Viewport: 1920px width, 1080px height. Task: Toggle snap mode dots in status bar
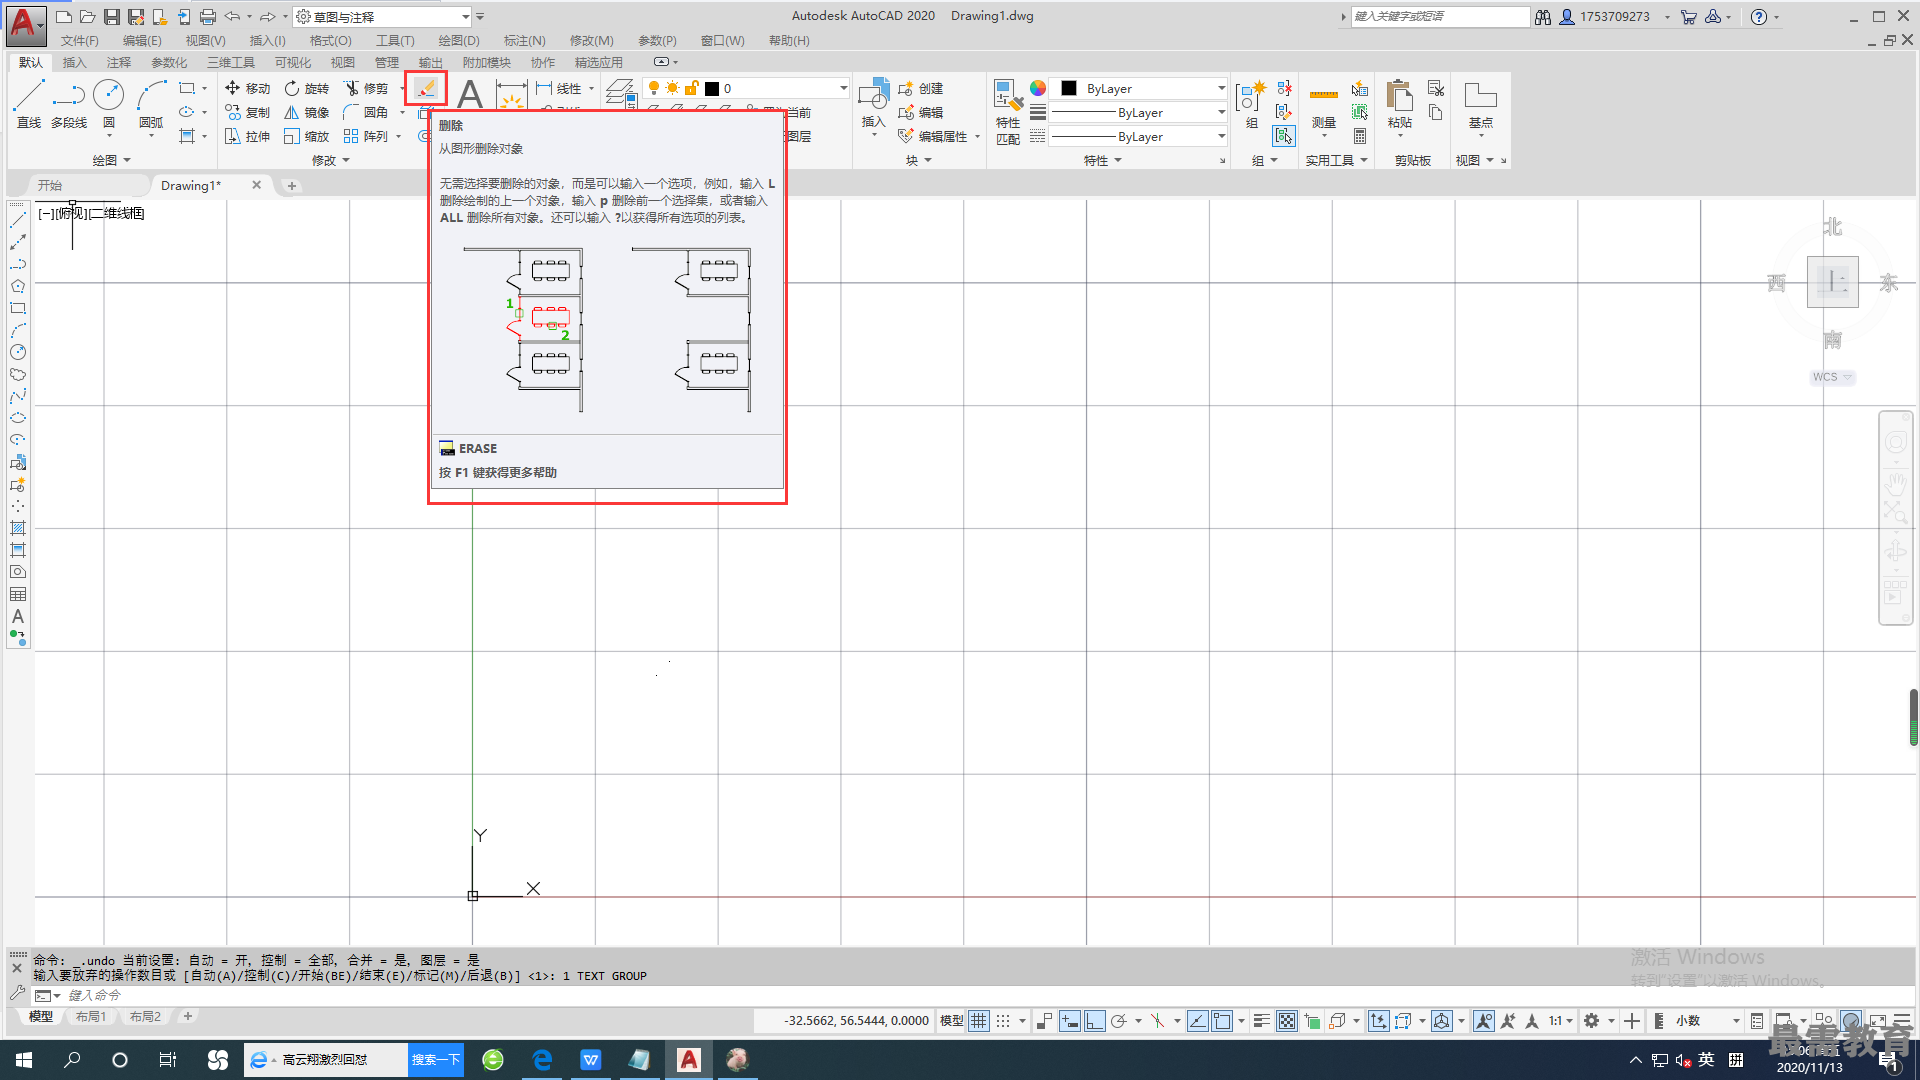click(1003, 1021)
